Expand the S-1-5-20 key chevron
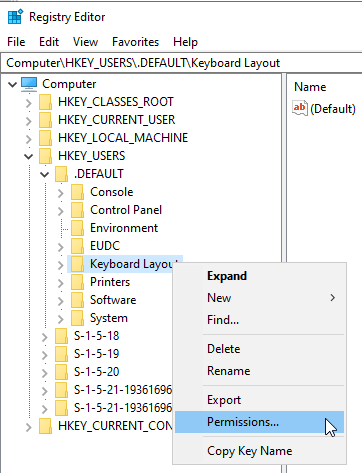The image size is (362, 473). point(45,373)
